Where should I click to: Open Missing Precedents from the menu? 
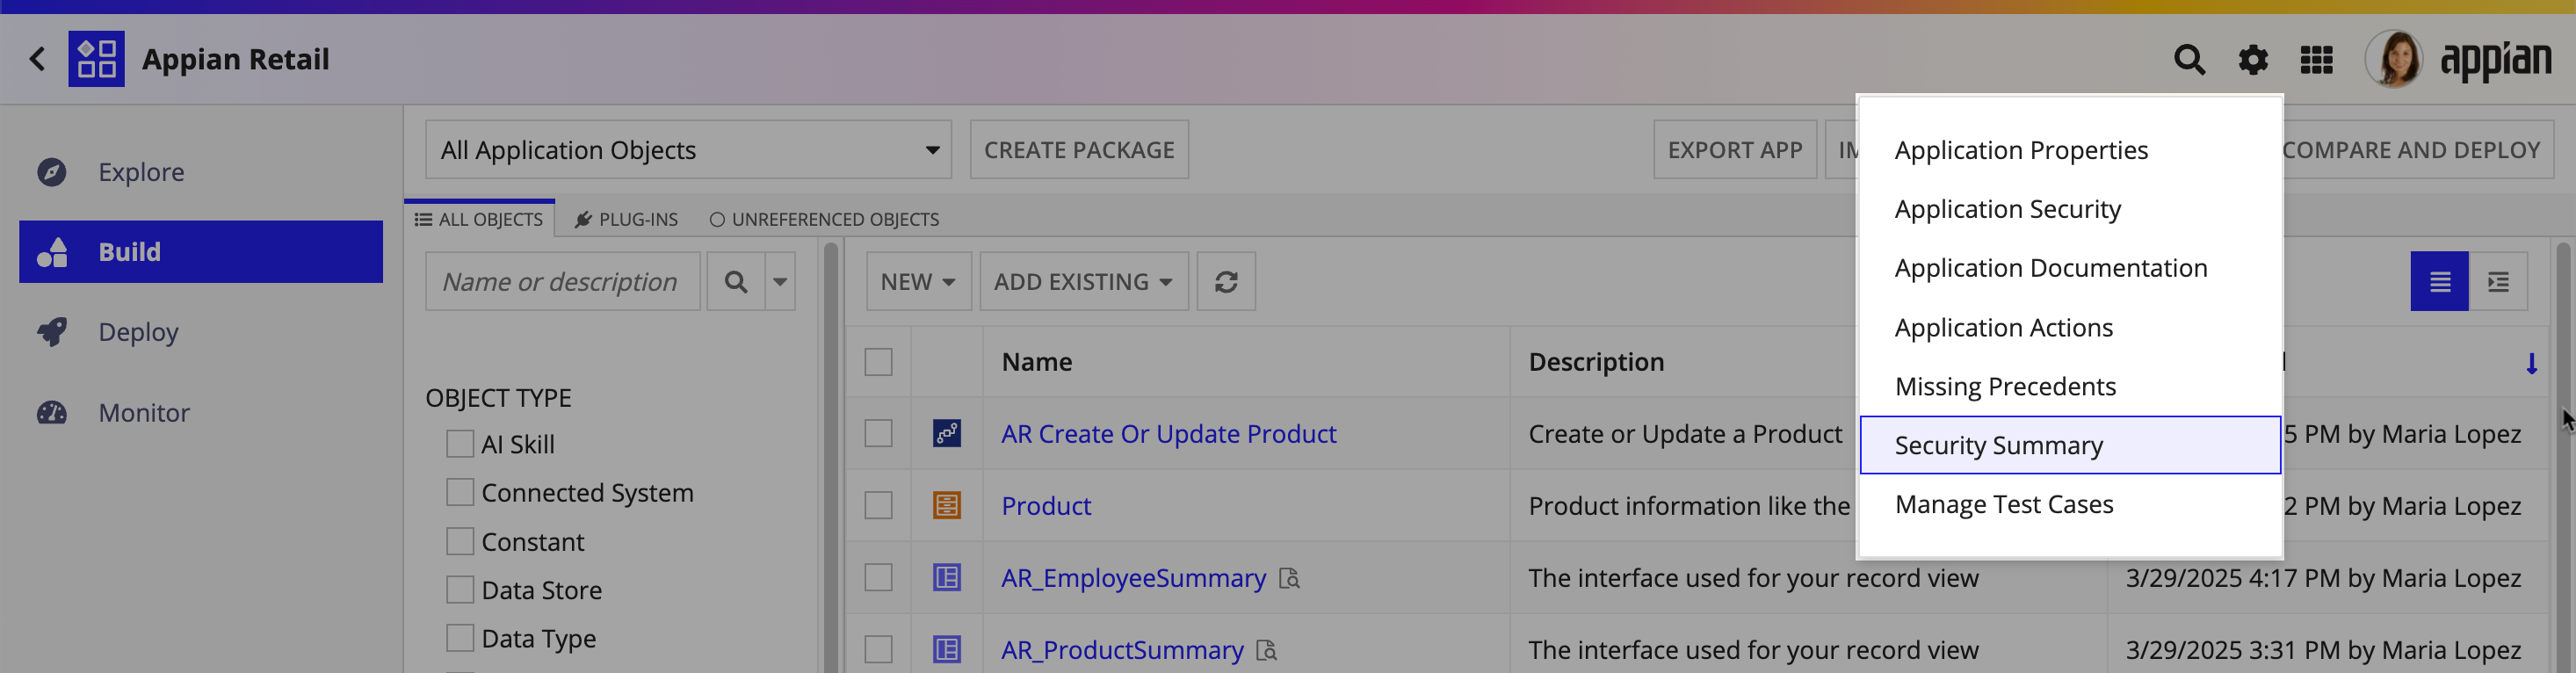[x=2069, y=386]
